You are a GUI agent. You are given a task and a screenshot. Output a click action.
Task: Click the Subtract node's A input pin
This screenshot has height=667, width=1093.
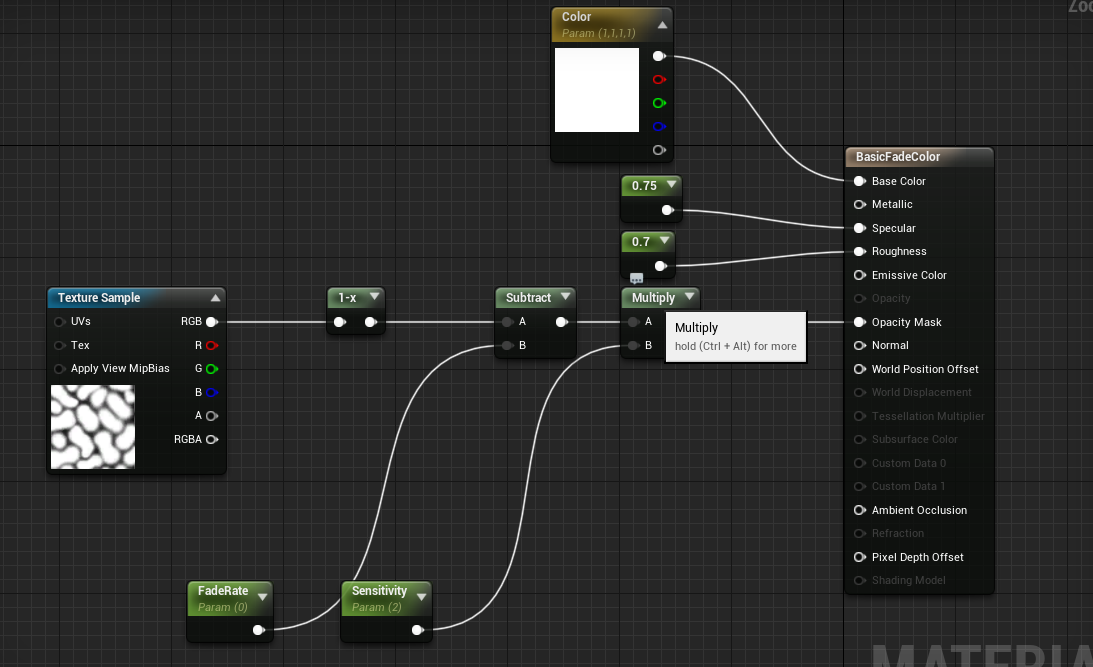pos(507,321)
